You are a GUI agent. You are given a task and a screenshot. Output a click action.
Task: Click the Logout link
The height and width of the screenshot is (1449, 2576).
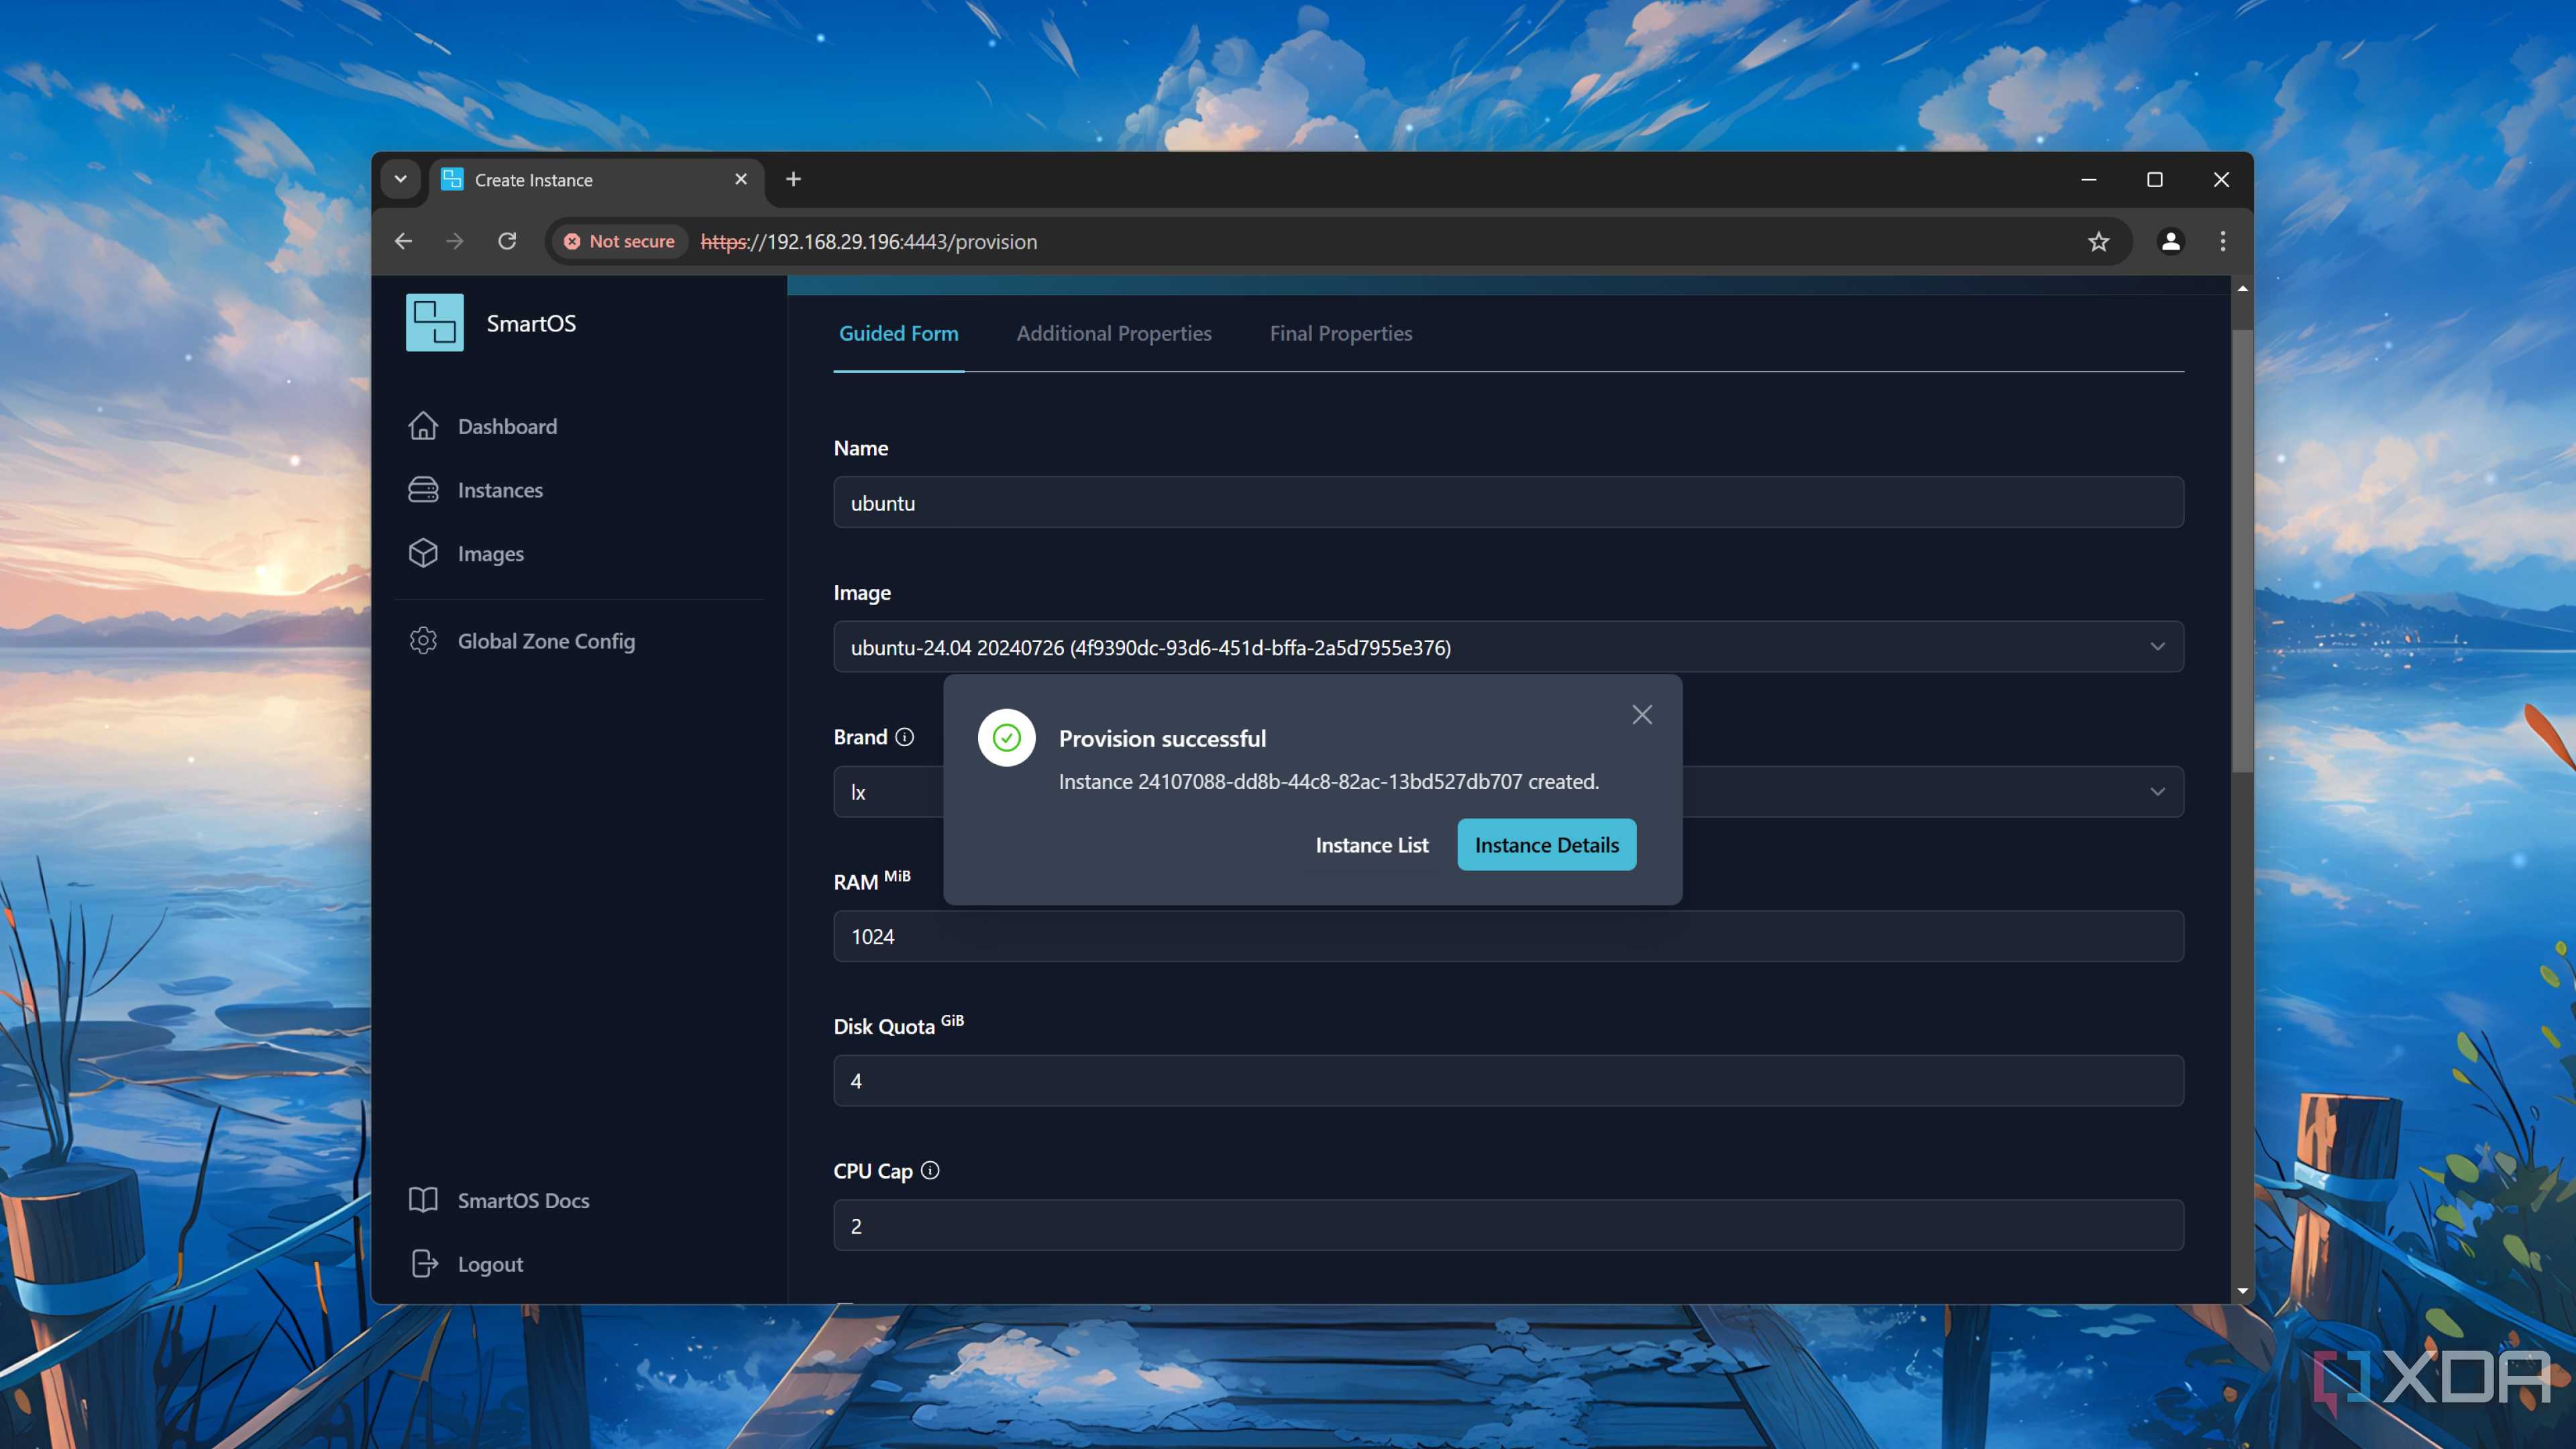coord(490,1264)
